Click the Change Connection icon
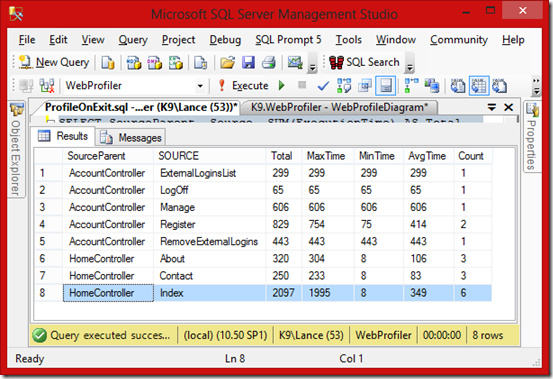553x379 pixels. coord(47,86)
